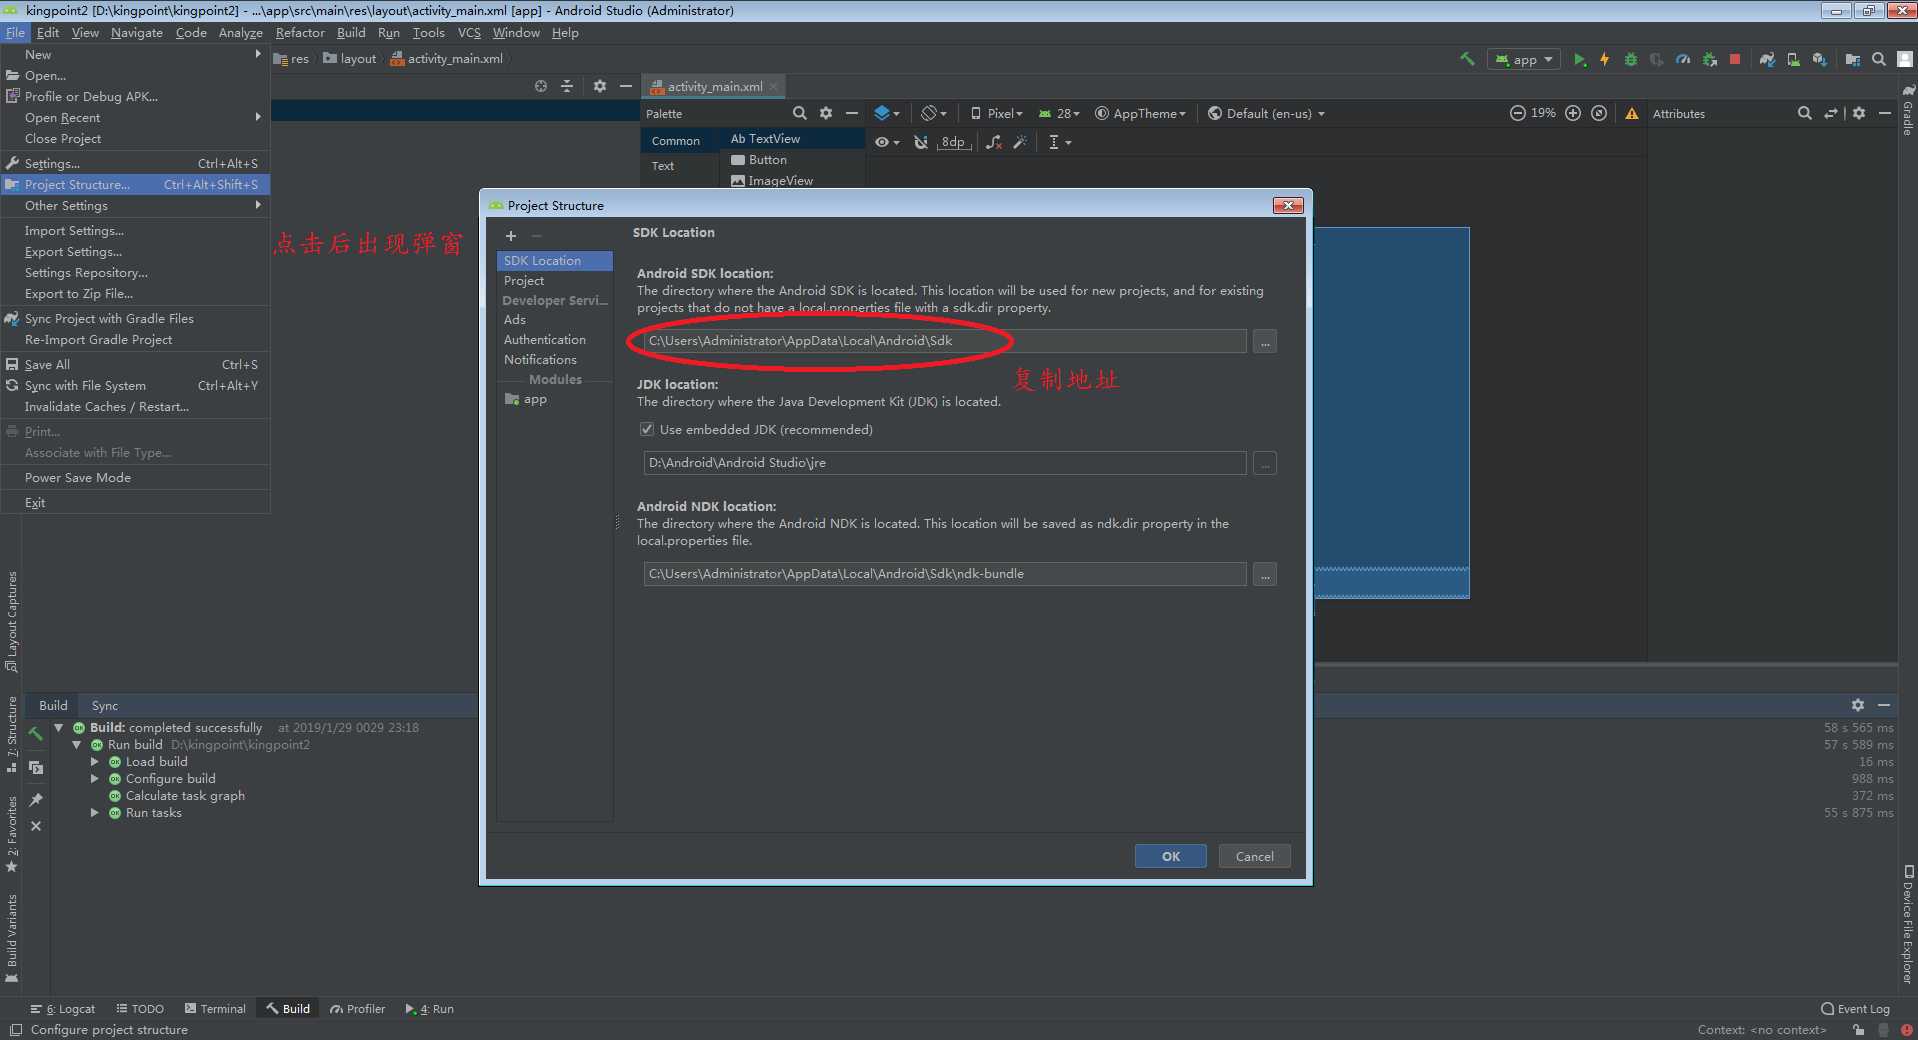Image resolution: width=1918 pixels, height=1040 pixels.
Task: Click the NDK location path field
Action: [945, 574]
